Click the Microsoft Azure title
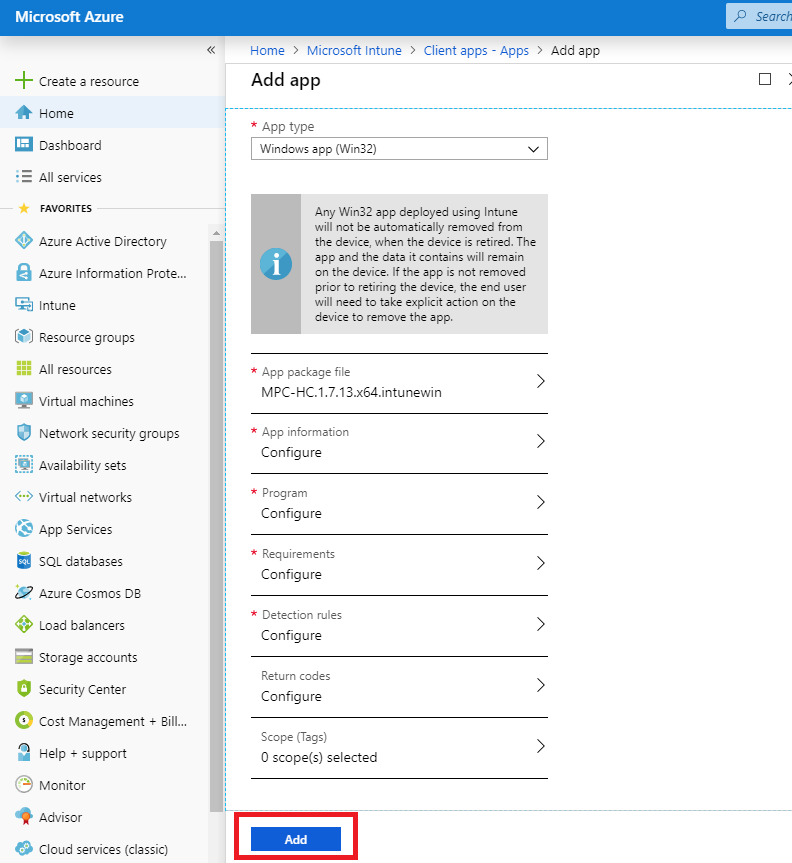 click(x=69, y=17)
